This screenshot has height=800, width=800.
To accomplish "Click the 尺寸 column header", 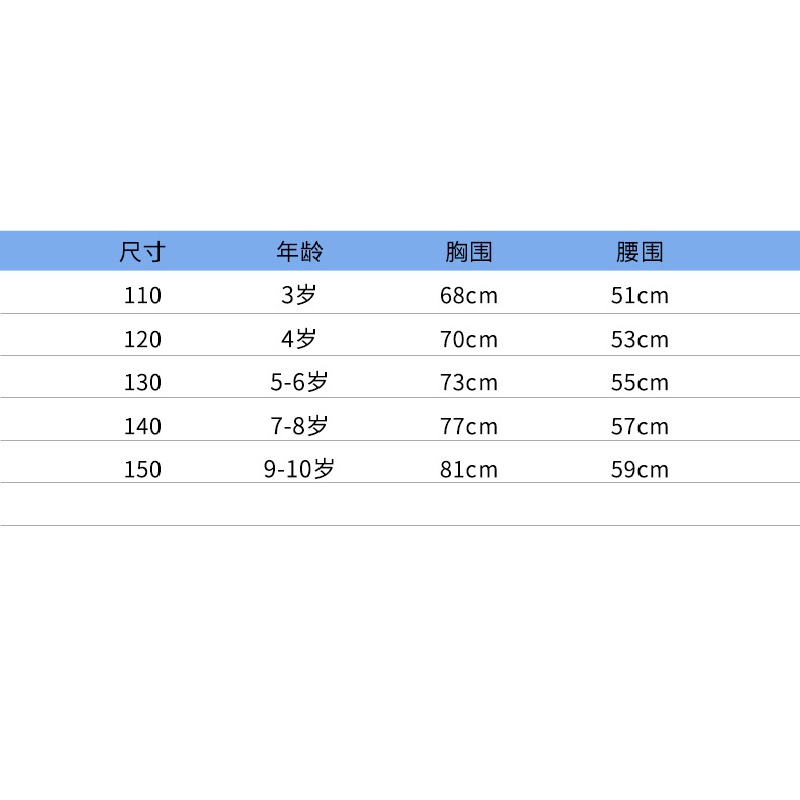I will point(142,252).
